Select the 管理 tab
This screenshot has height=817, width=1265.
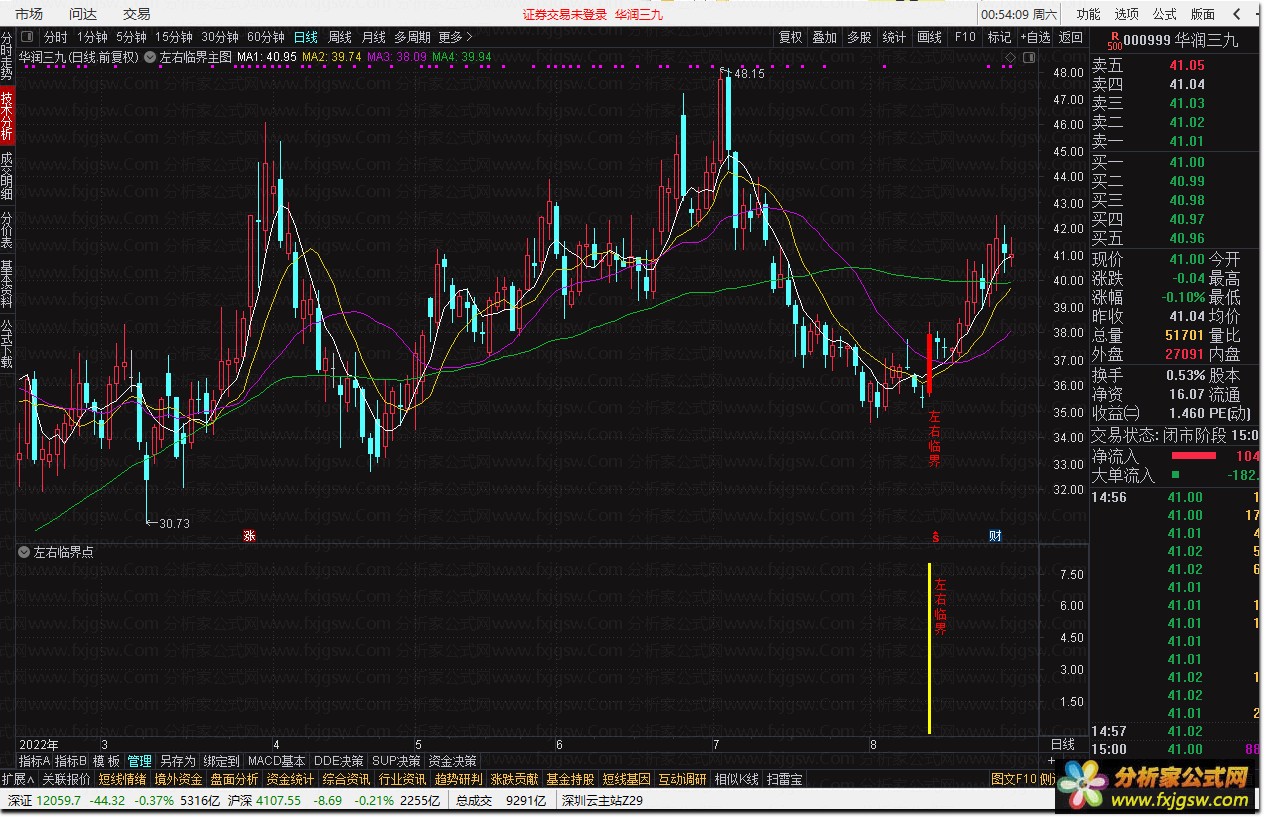point(140,761)
